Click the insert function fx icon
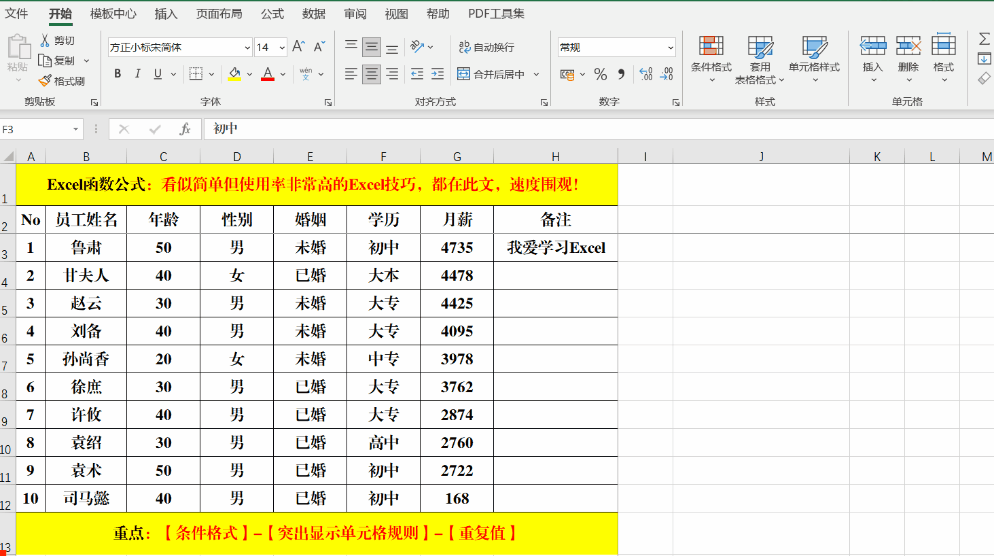The image size is (994, 556). 184,129
